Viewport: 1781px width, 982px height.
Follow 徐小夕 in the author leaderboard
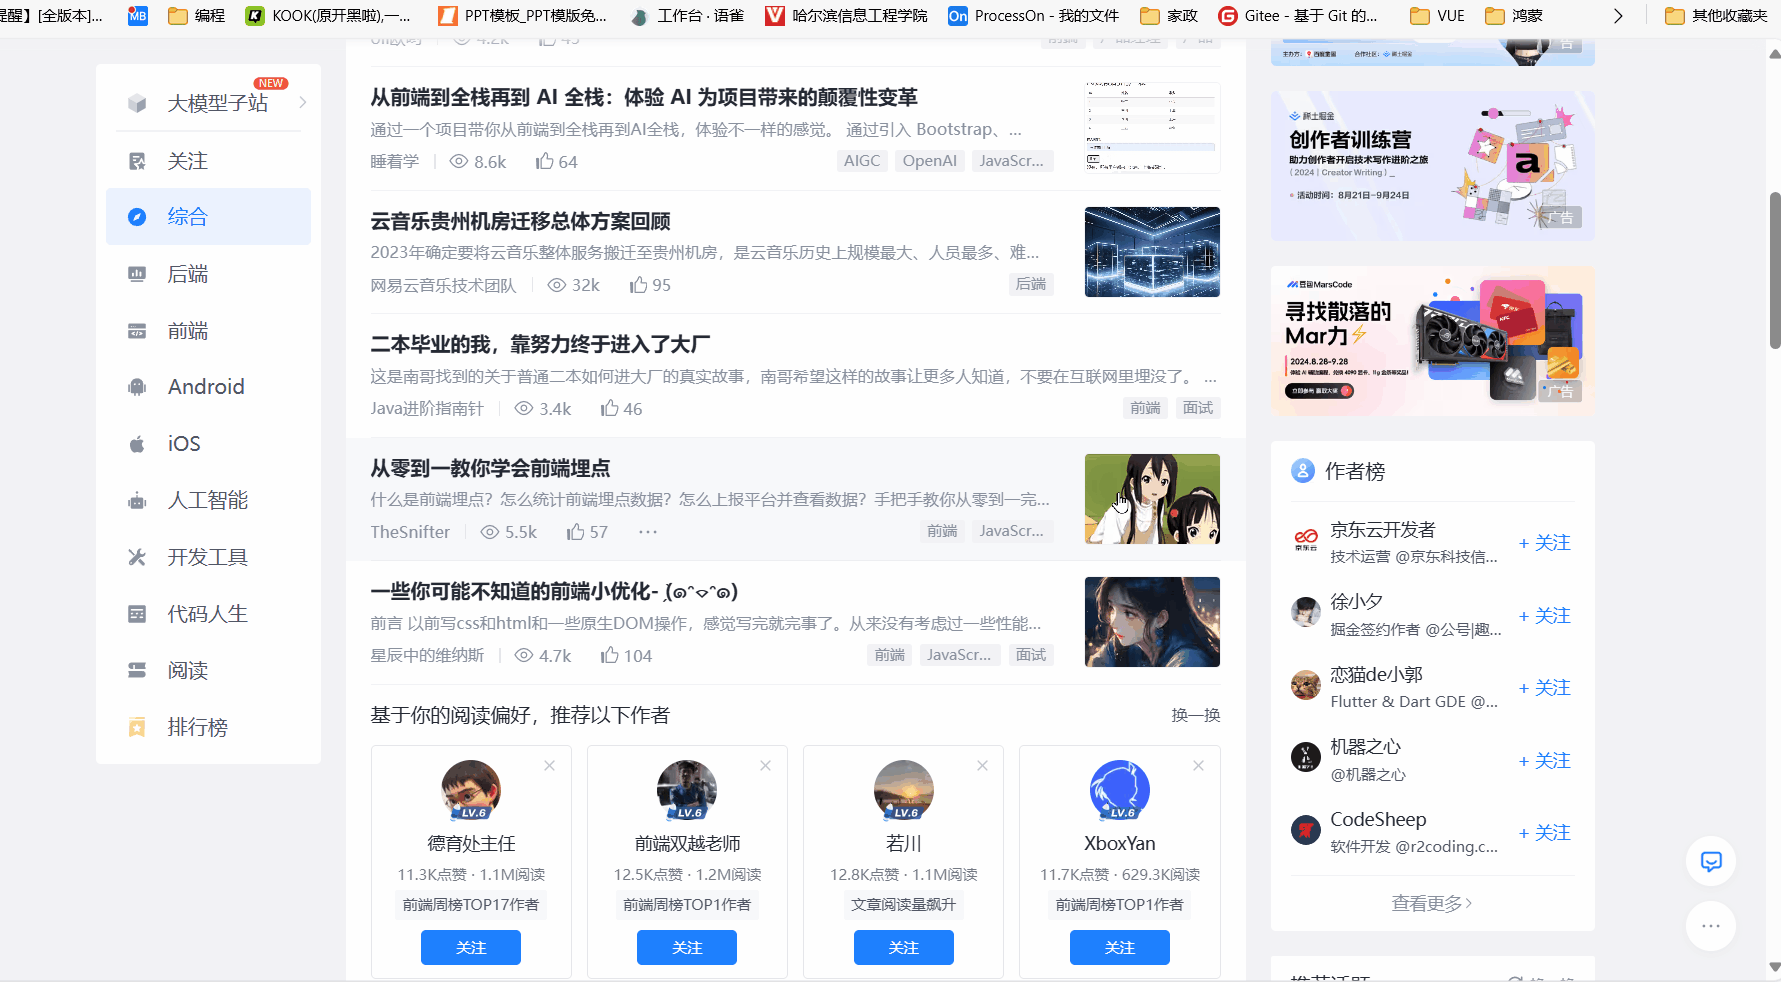tap(1543, 615)
